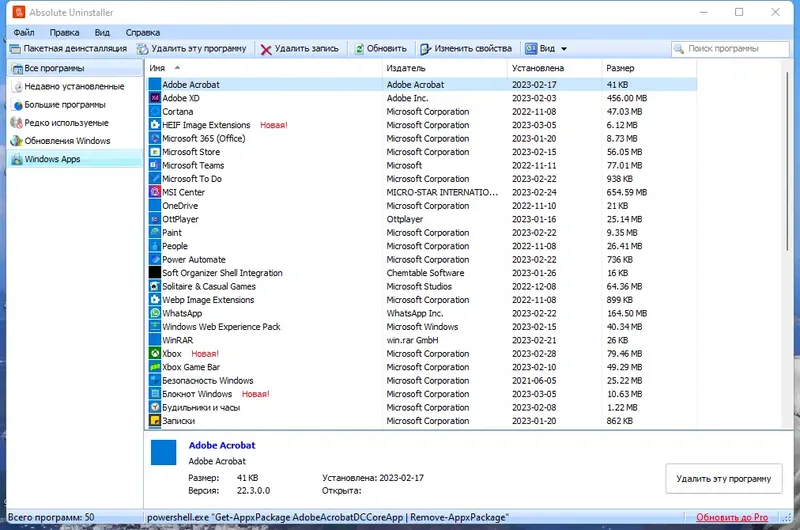Click the Microsoft Store icon

(155, 152)
